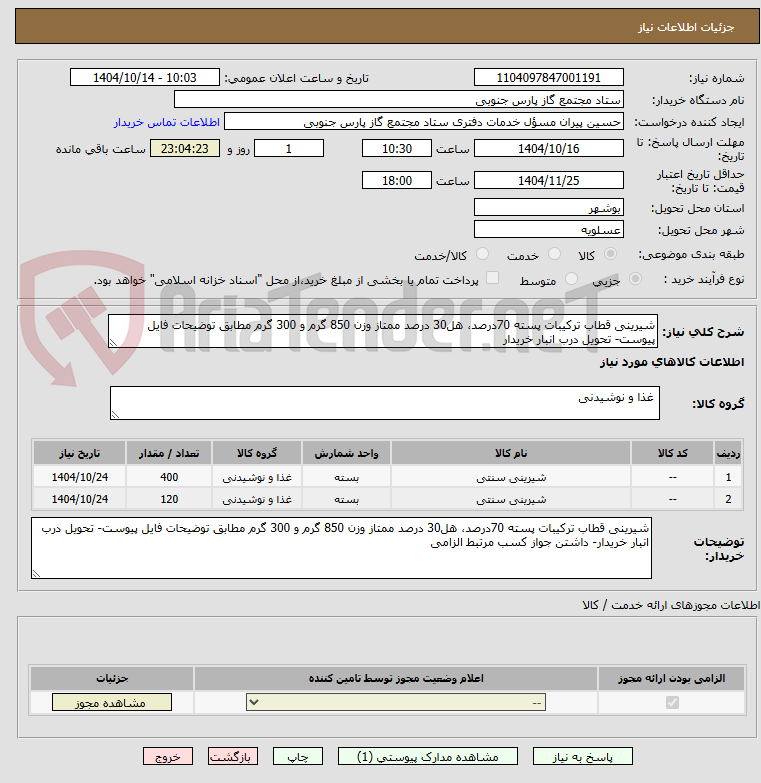This screenshot has width=761, height=783.
Task: Click the کد کالا column header
Action: (672, 453)
